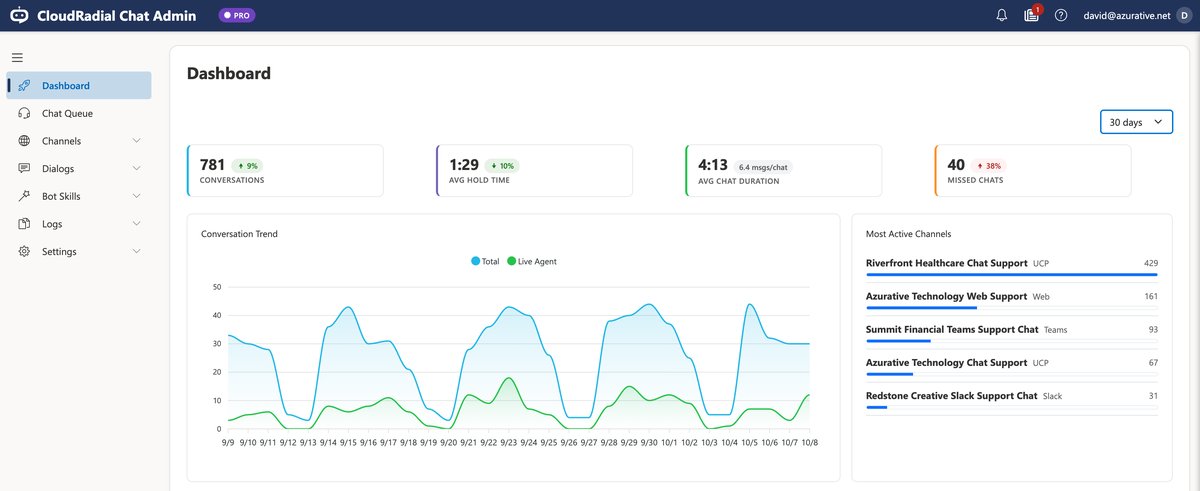
Task: Click the Bot Skills tools icon
Action: [24, 196]
